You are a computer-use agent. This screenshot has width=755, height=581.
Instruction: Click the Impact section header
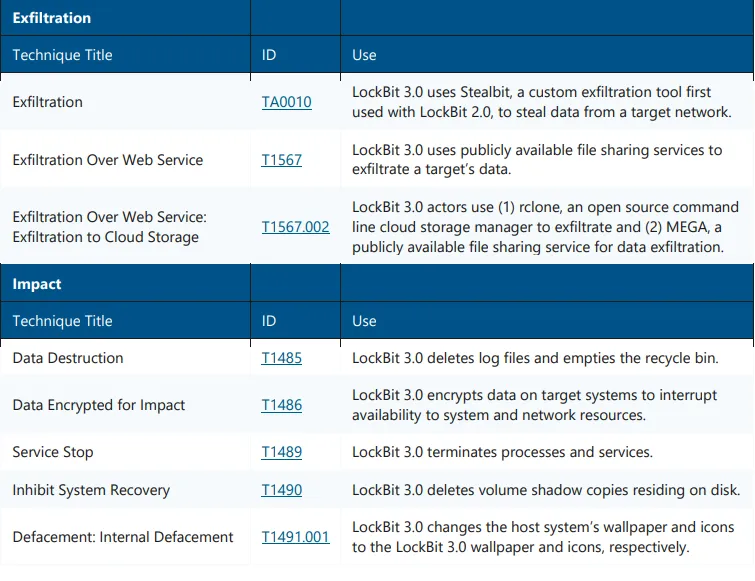[x=37, y=284]
